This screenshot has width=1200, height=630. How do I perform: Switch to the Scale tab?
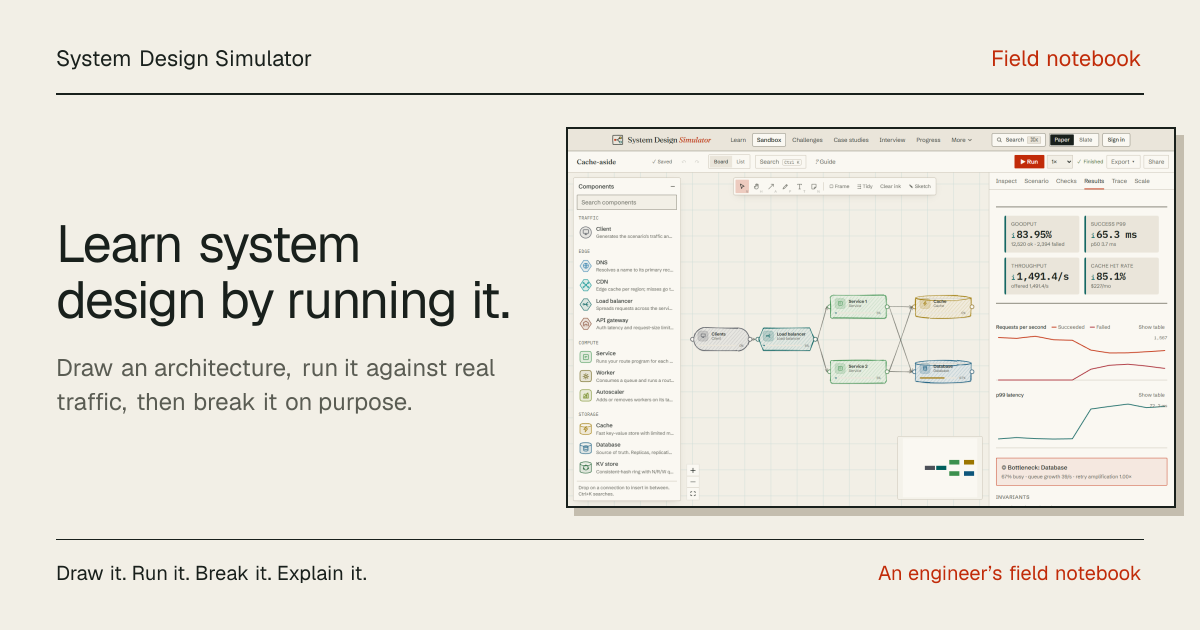(1142, 181)
